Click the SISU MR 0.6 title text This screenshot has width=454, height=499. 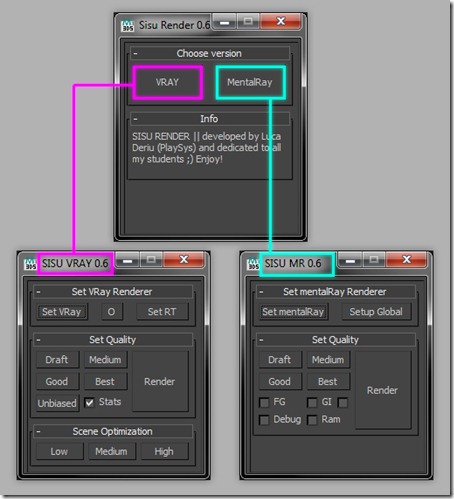293,264
